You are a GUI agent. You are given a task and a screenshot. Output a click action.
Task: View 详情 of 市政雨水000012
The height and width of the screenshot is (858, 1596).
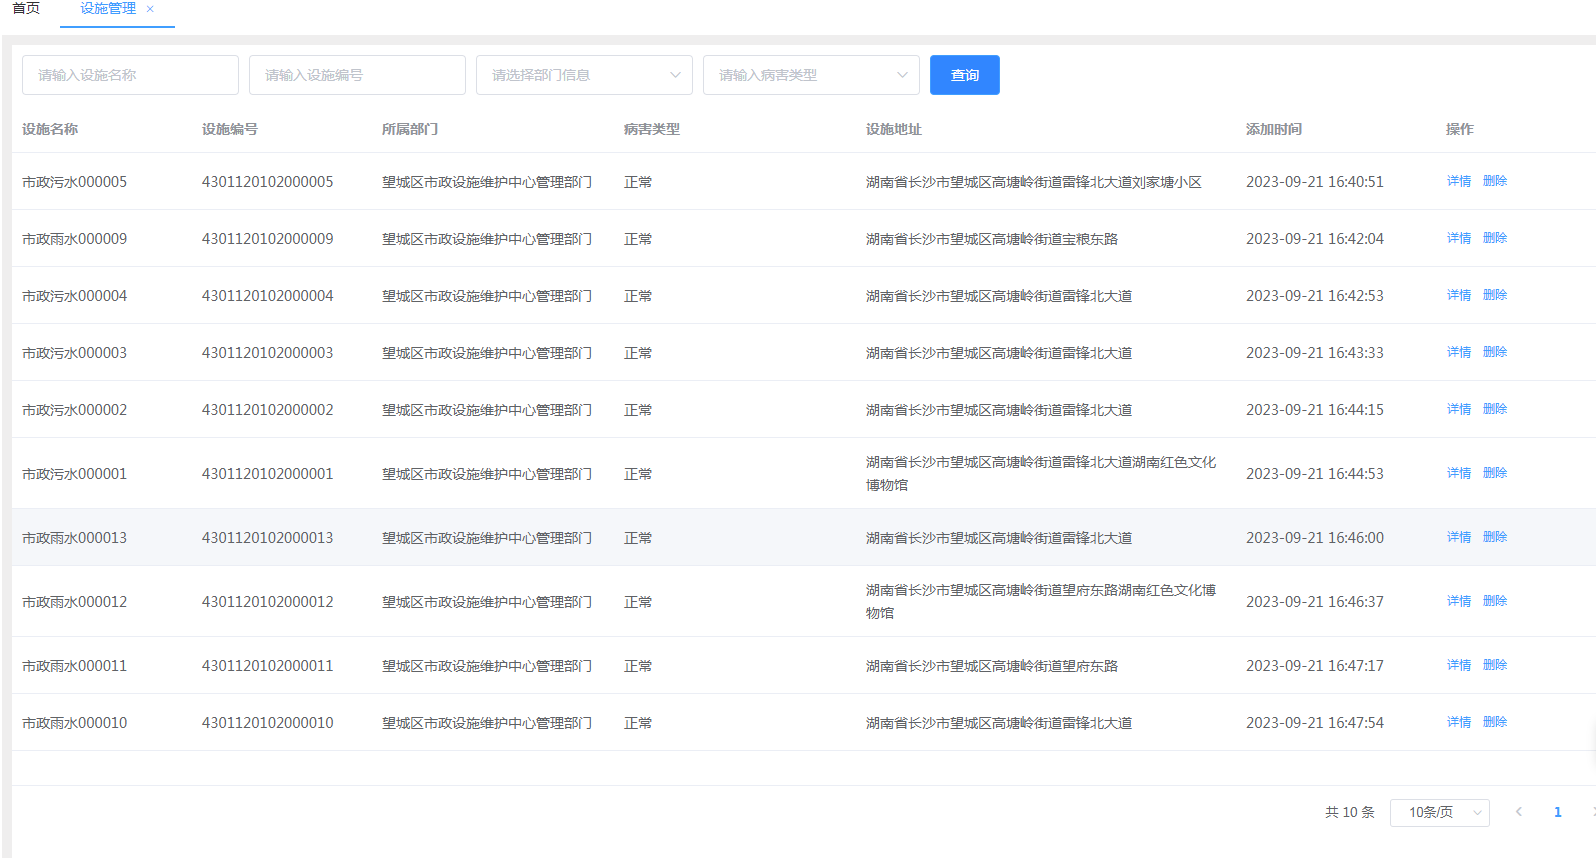(x=1458, y=601)
